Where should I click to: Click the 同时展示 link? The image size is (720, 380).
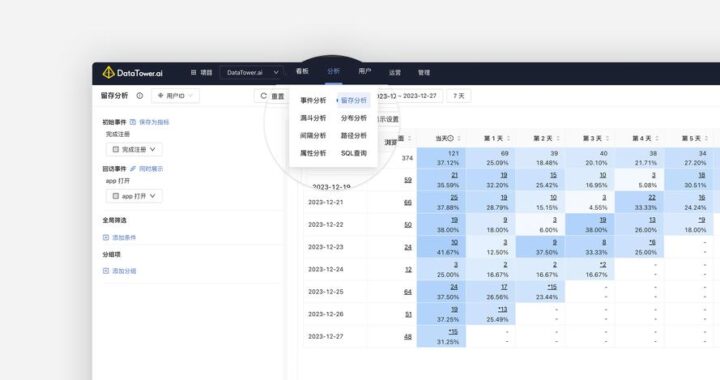pos(151,169)
